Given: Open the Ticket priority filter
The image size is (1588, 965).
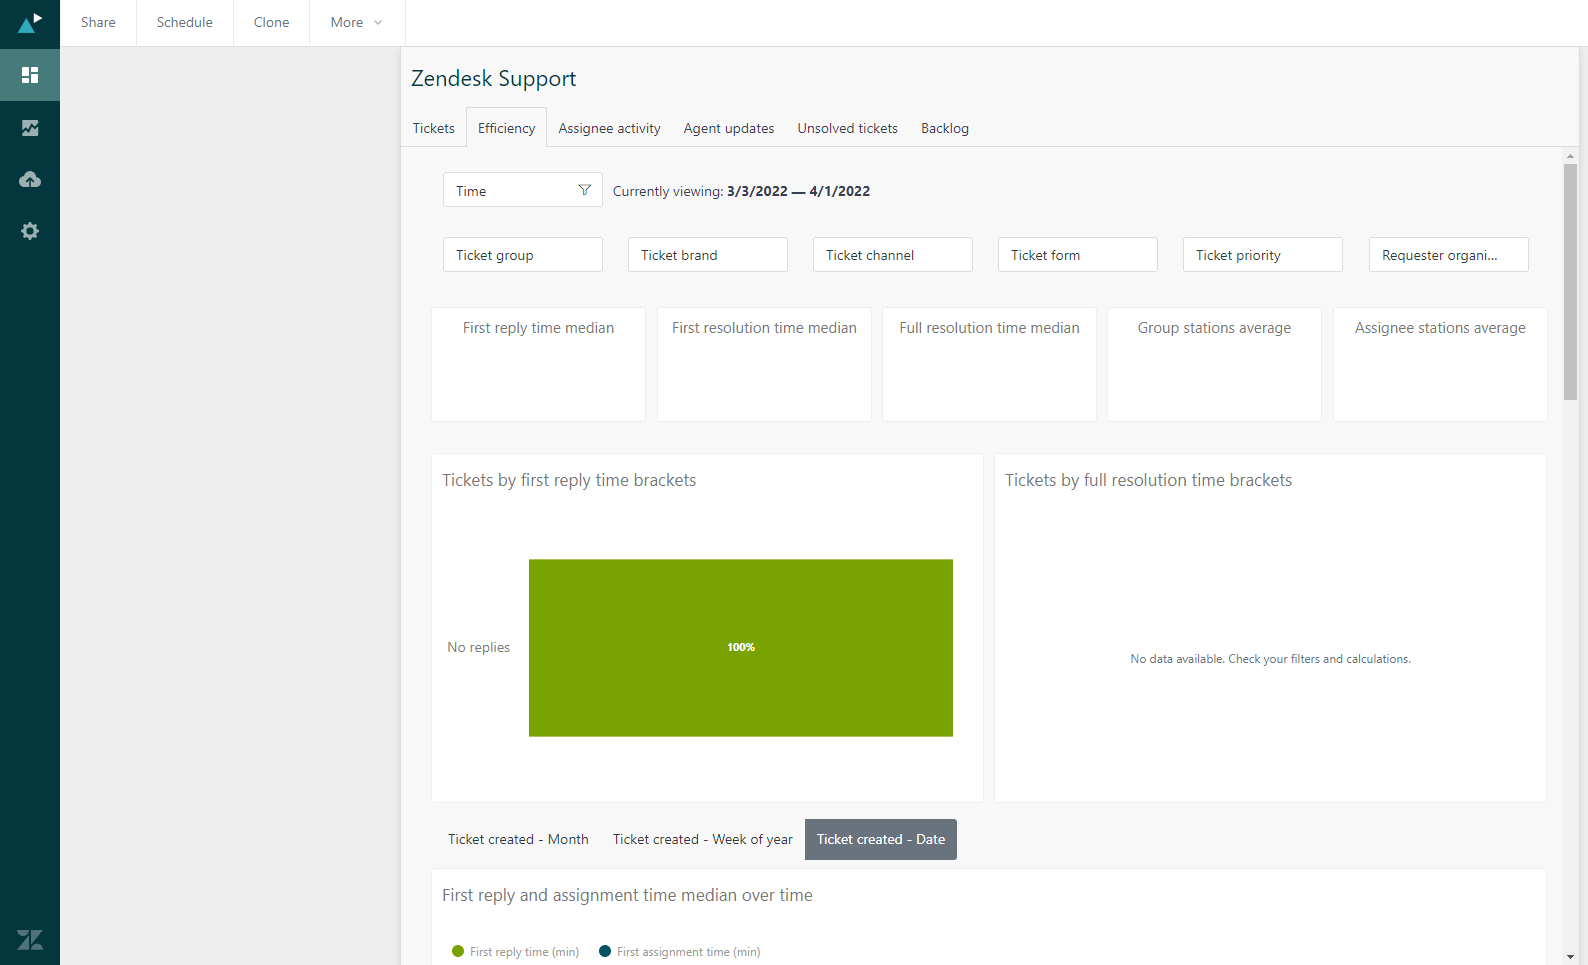Looking at the screenshot, I should 1263,255.
